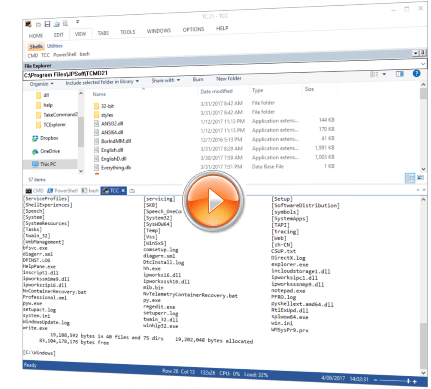Select the Dropbox icon in navigation tree
431x389 pixels.
(35, 138)
